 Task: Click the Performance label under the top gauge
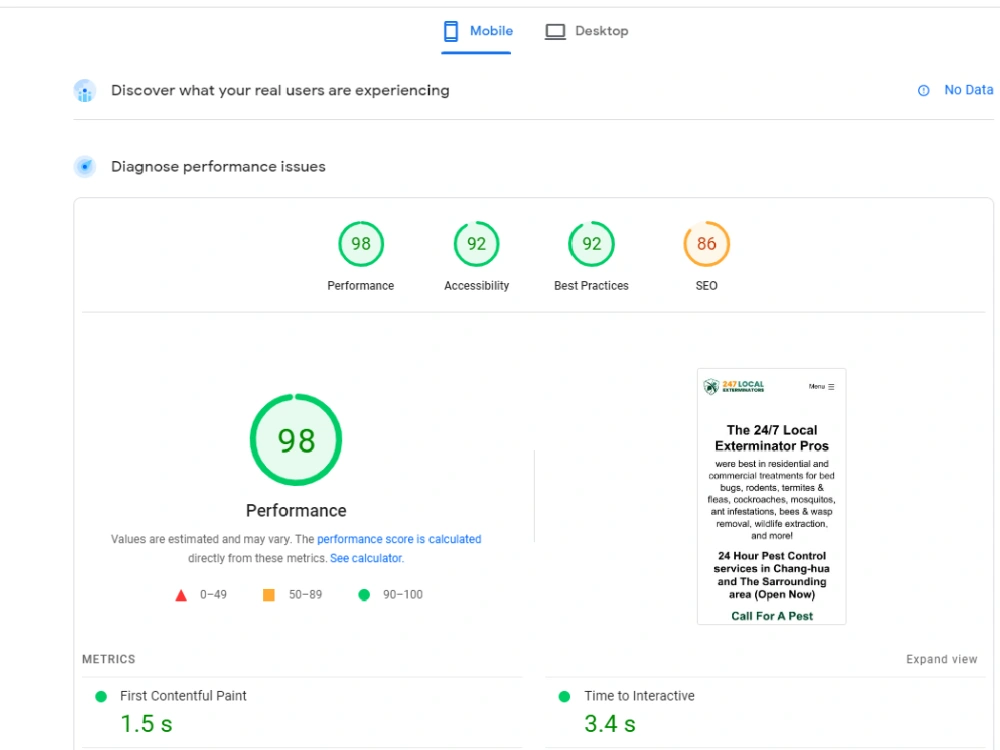[361, 286]
